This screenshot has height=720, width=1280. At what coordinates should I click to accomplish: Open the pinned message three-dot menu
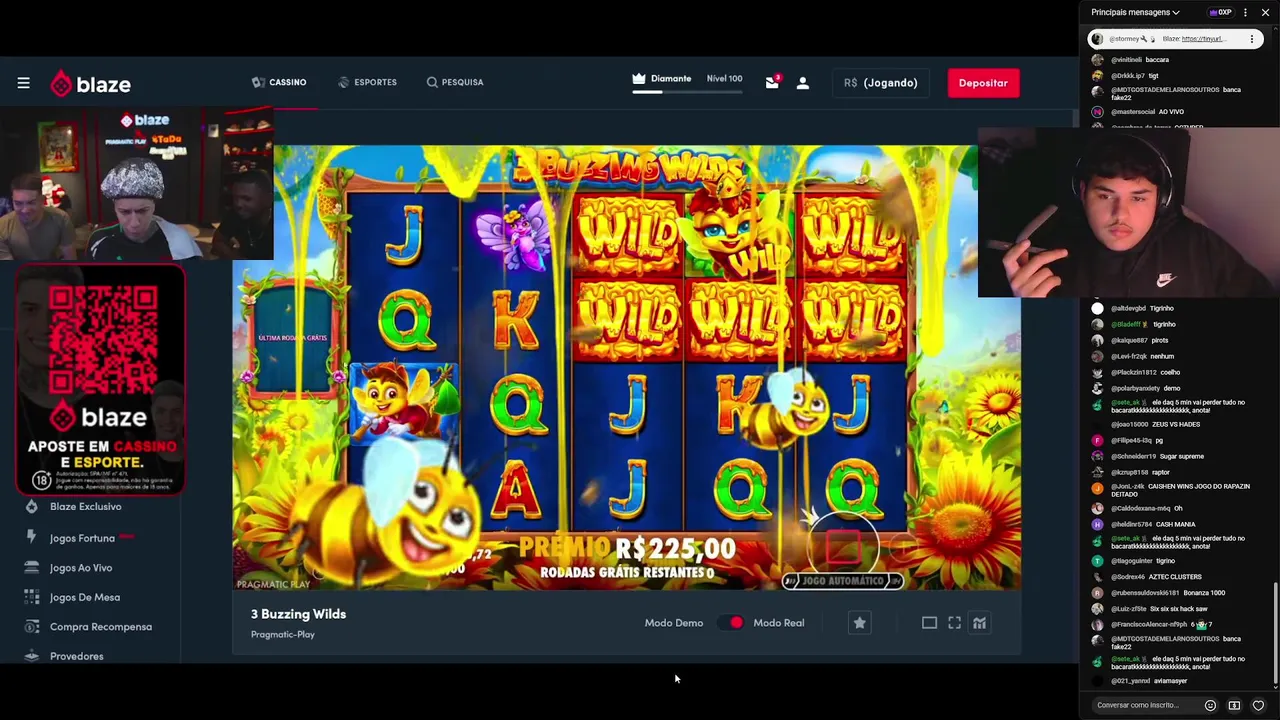click(x=1251, y=39)
